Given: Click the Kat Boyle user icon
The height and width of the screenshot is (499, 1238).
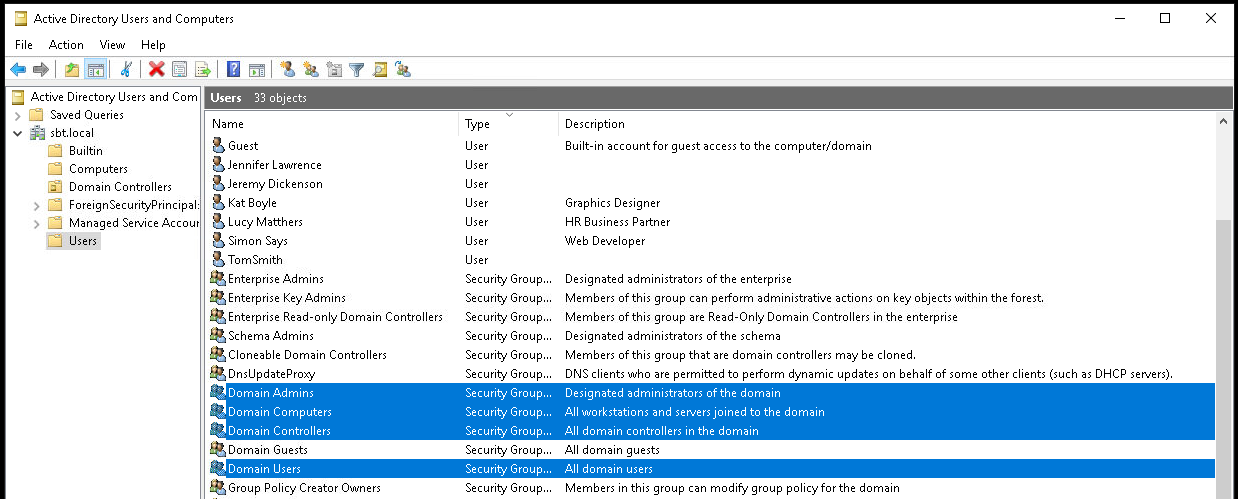Looking at the screenshot, I should [219, 203].
